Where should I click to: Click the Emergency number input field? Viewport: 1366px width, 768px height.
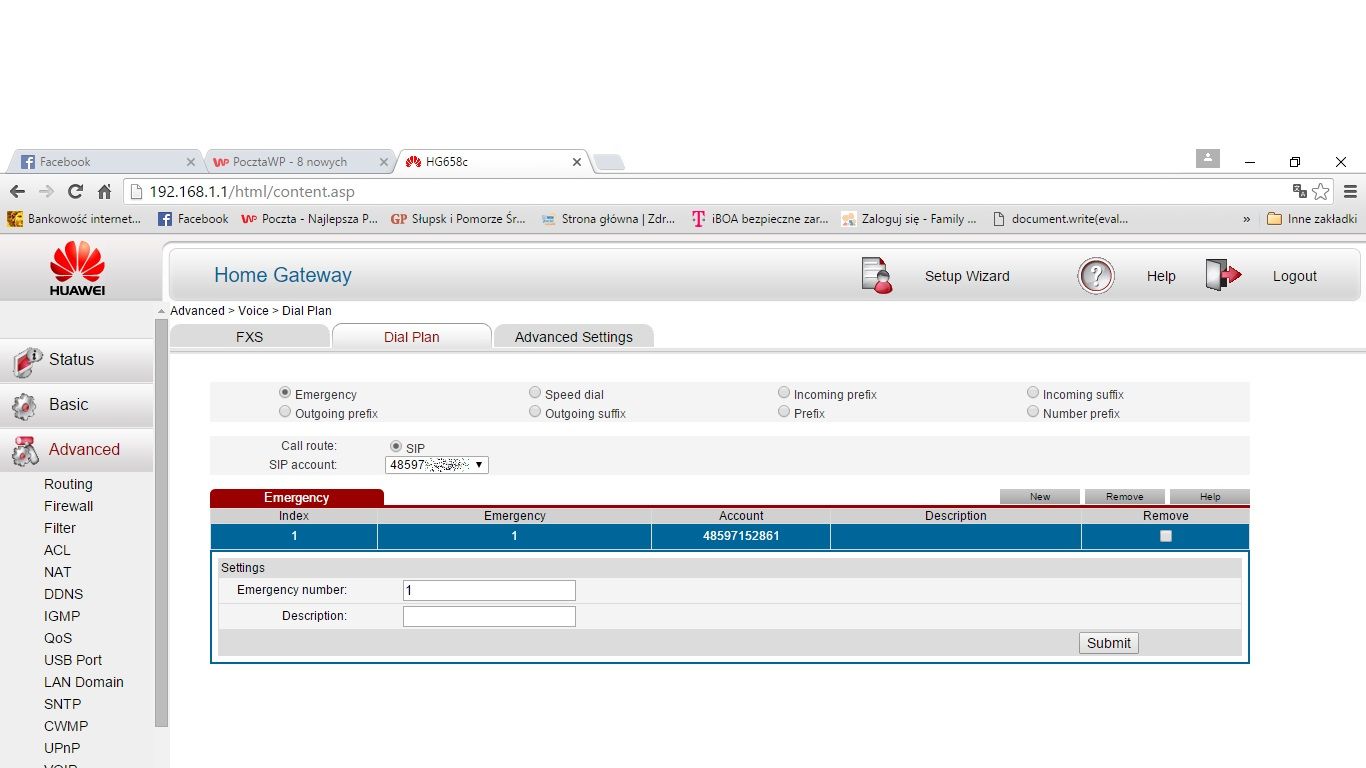[x=489, y=591]
